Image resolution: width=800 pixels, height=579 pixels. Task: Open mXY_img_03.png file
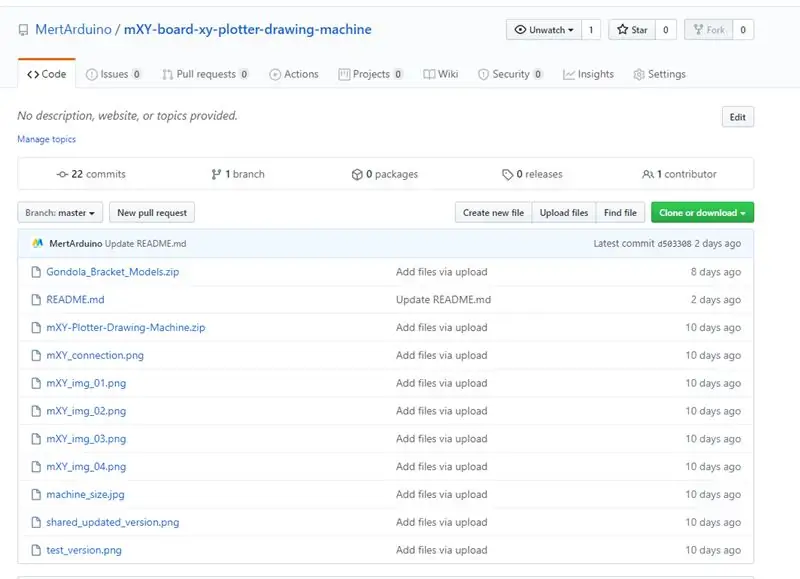(x=86, y=439)
